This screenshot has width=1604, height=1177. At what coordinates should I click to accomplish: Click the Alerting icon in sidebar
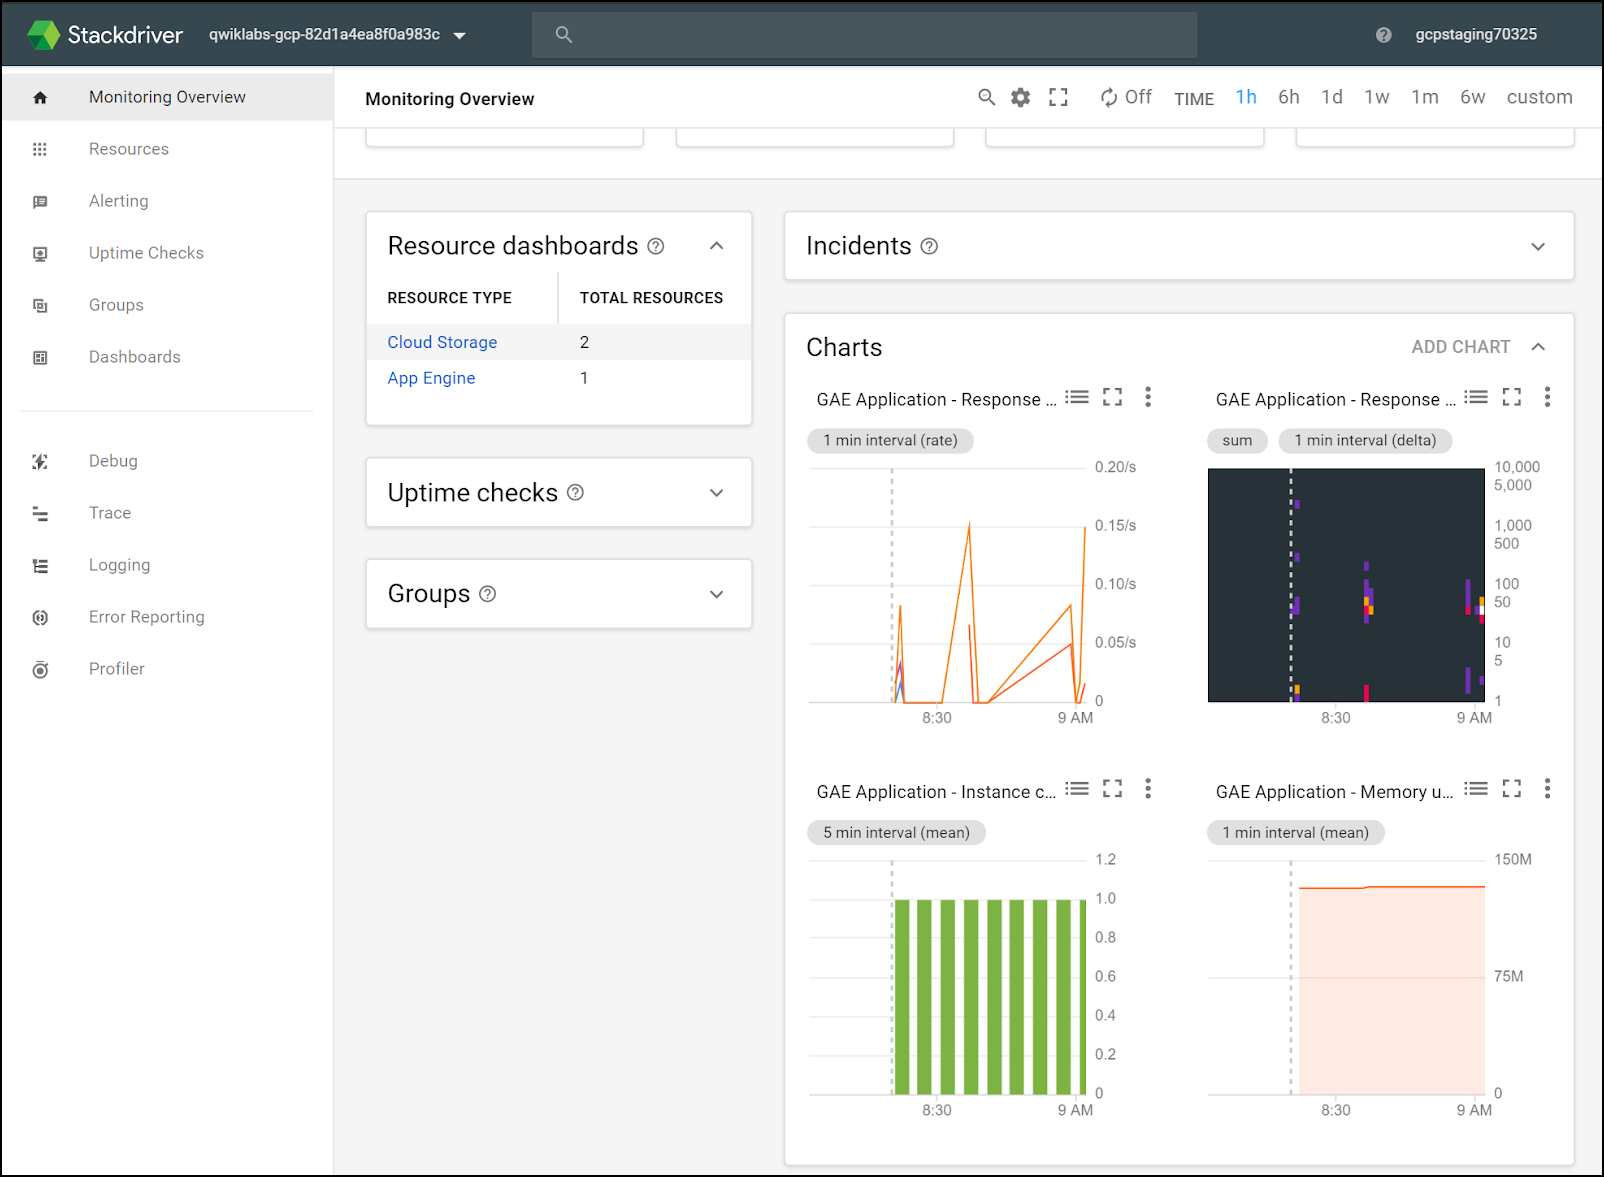(x=40, y=201)
